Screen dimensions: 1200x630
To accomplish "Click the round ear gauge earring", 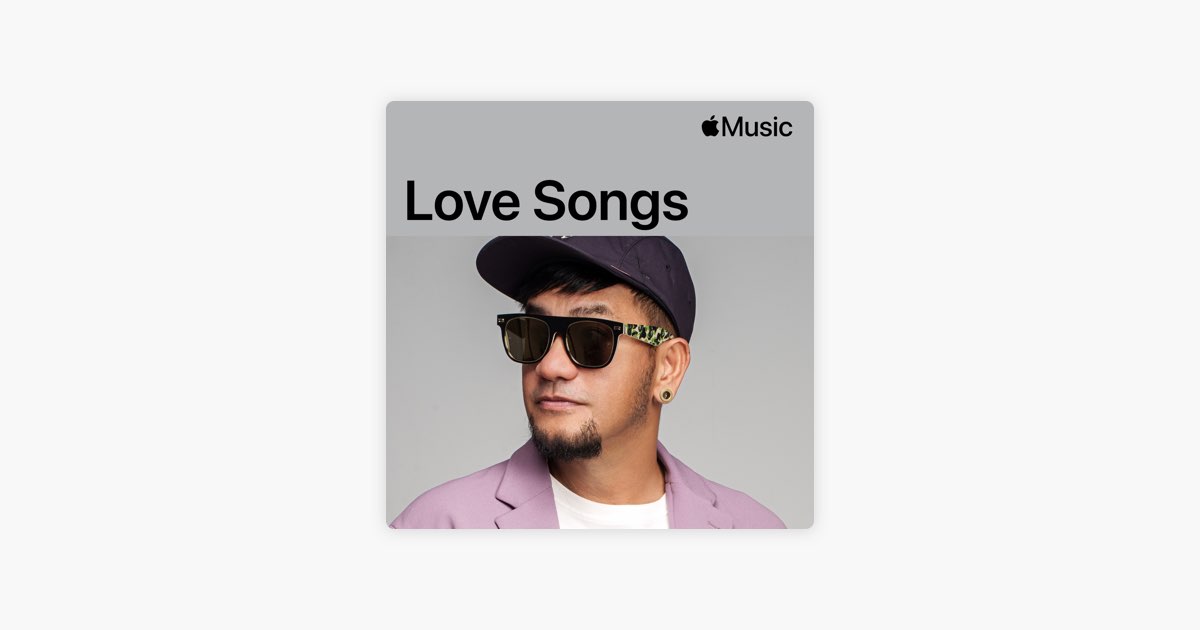I will 665,396.
